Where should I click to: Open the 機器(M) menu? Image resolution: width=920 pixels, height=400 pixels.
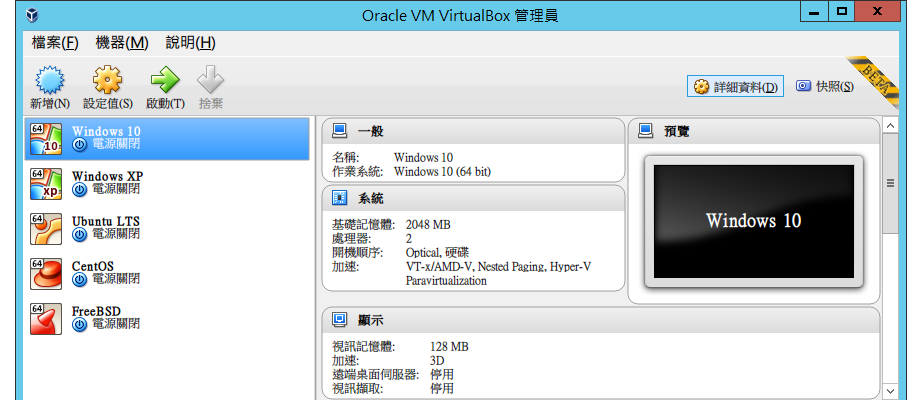coord(122,43)
